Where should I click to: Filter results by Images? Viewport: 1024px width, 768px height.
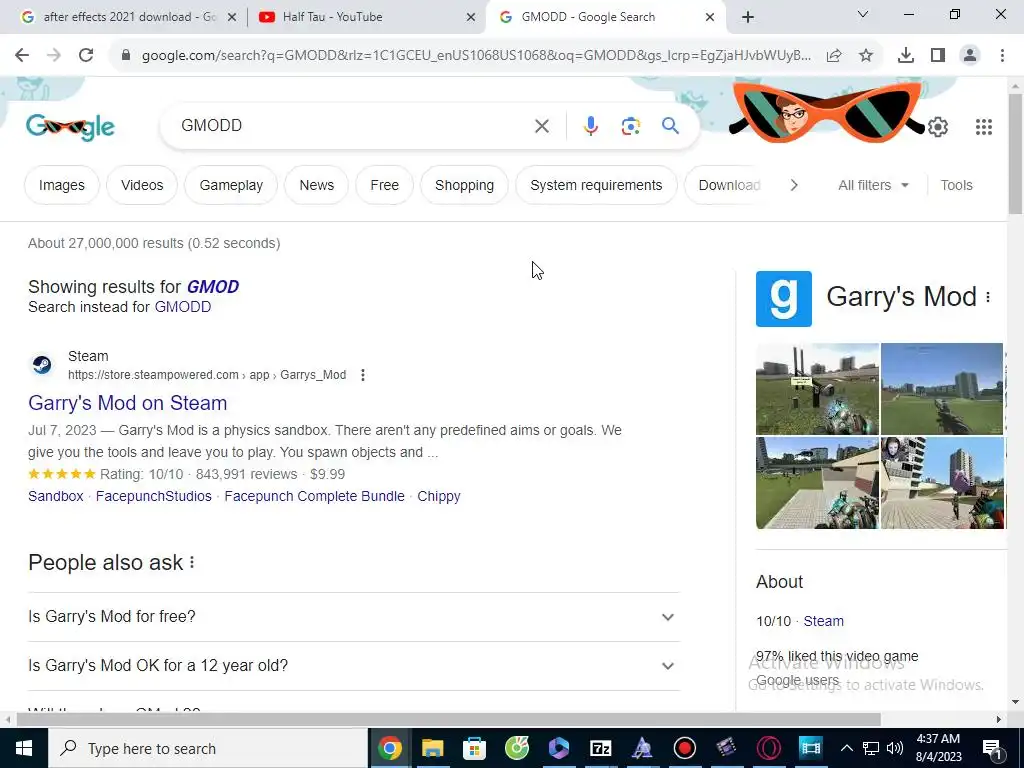62,185
